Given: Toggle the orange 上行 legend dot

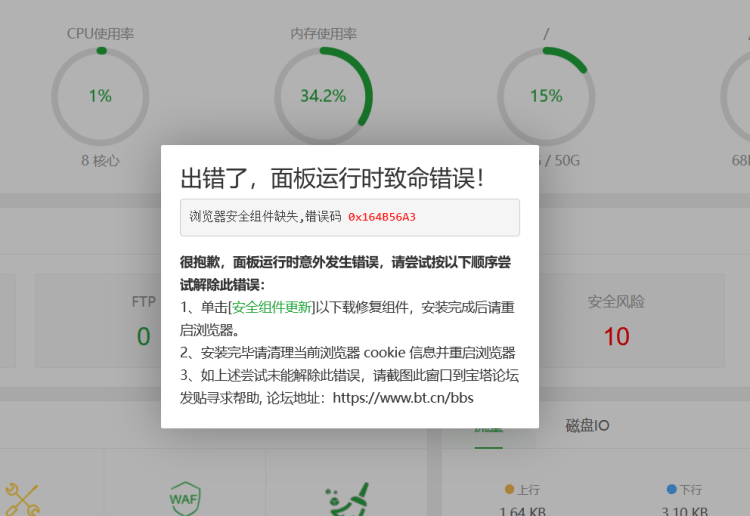Looking at the screenshot, I should pos(509,489).
